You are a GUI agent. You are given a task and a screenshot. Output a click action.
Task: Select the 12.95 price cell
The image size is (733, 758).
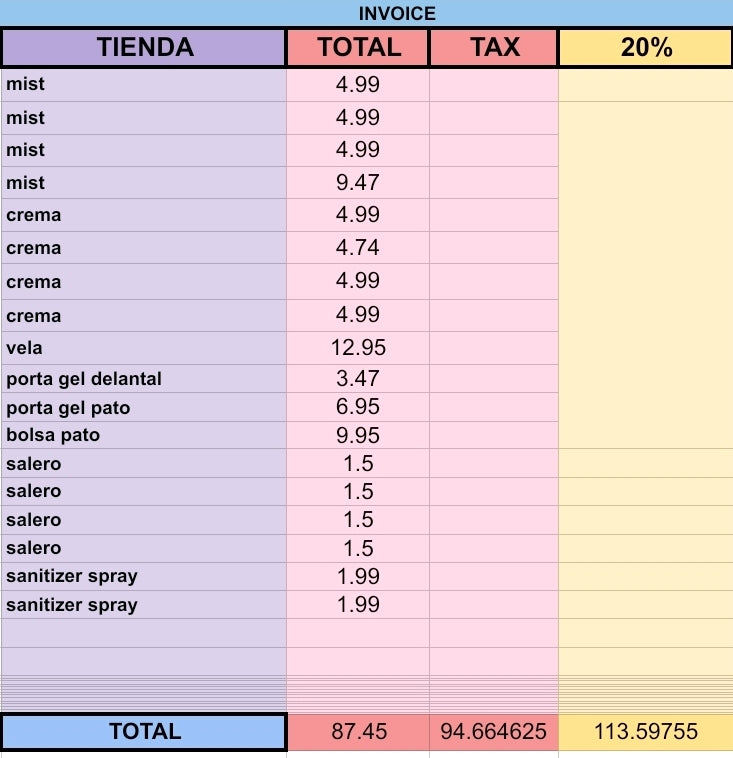click(358, 348)
